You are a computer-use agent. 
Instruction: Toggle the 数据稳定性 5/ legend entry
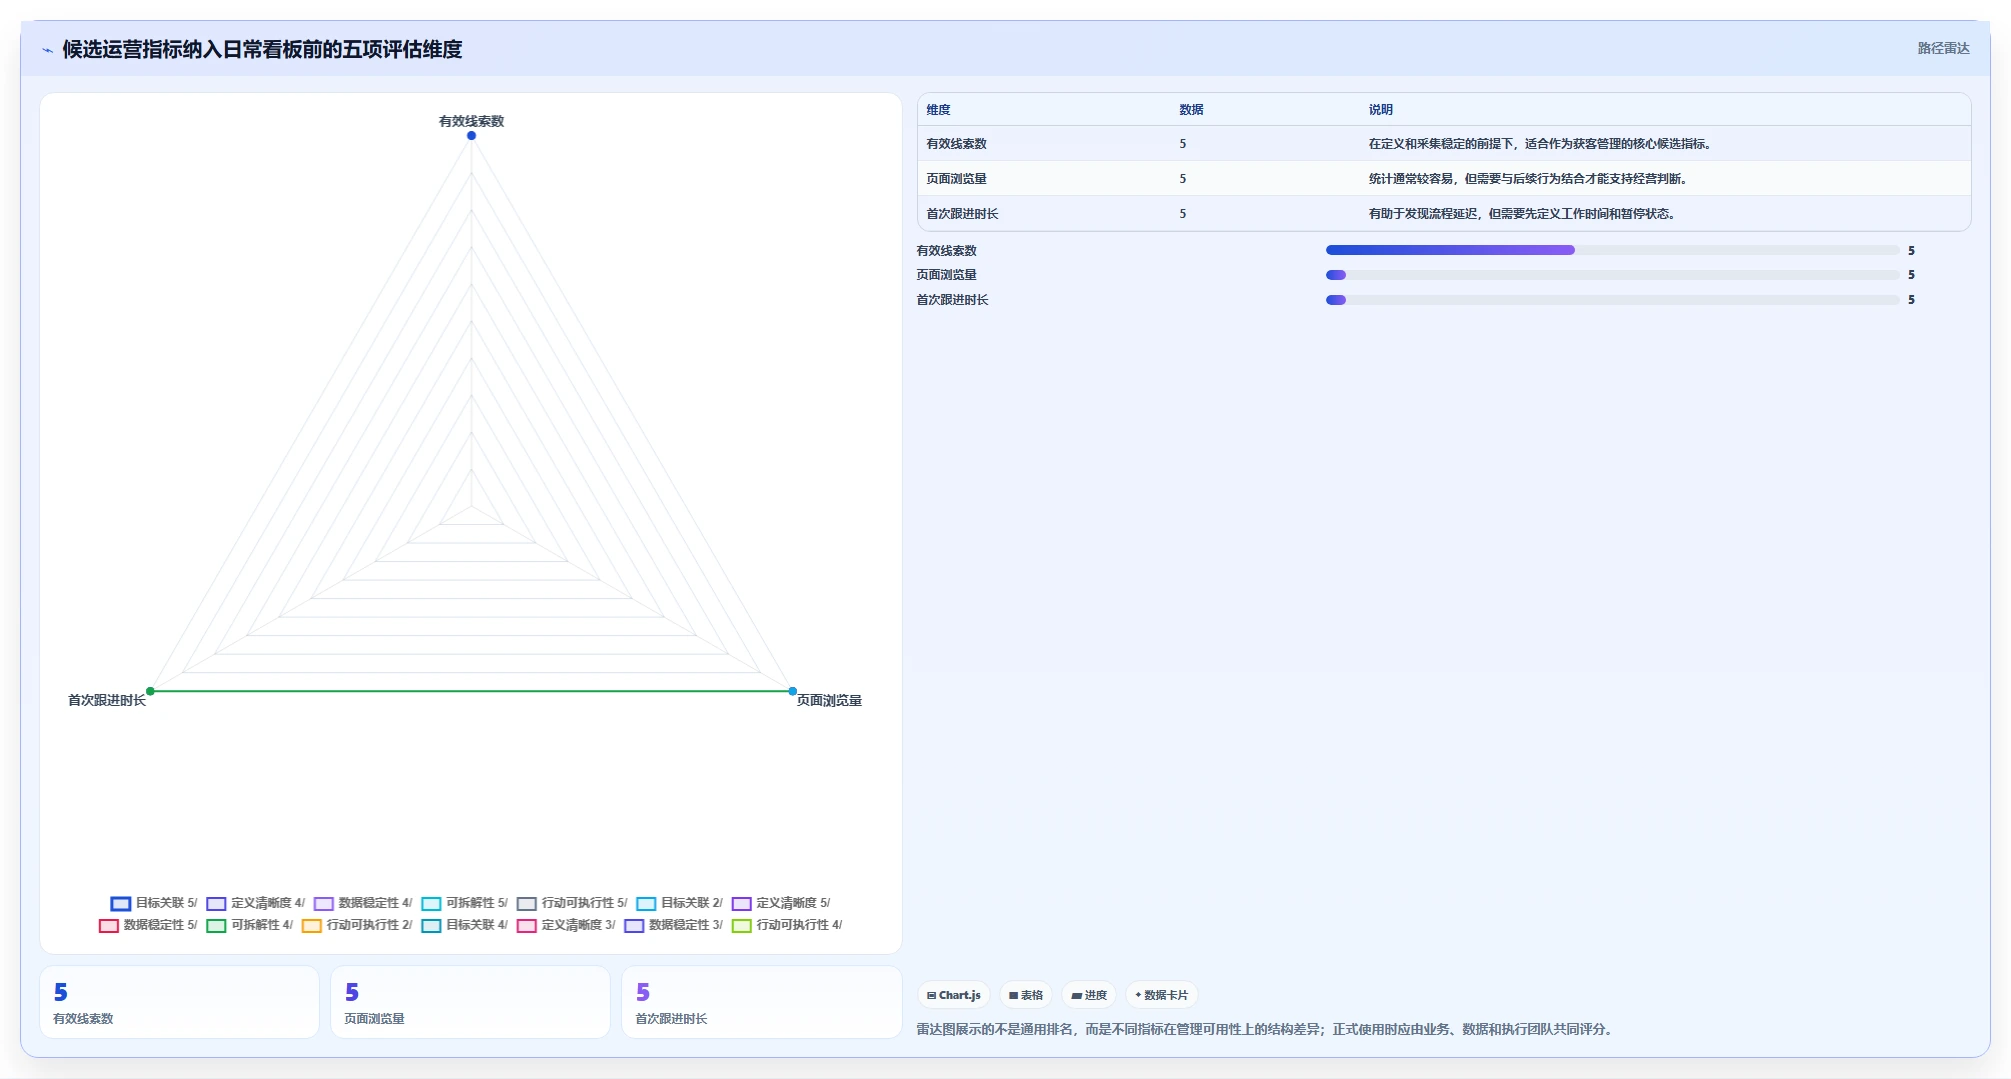coord(148,925)
